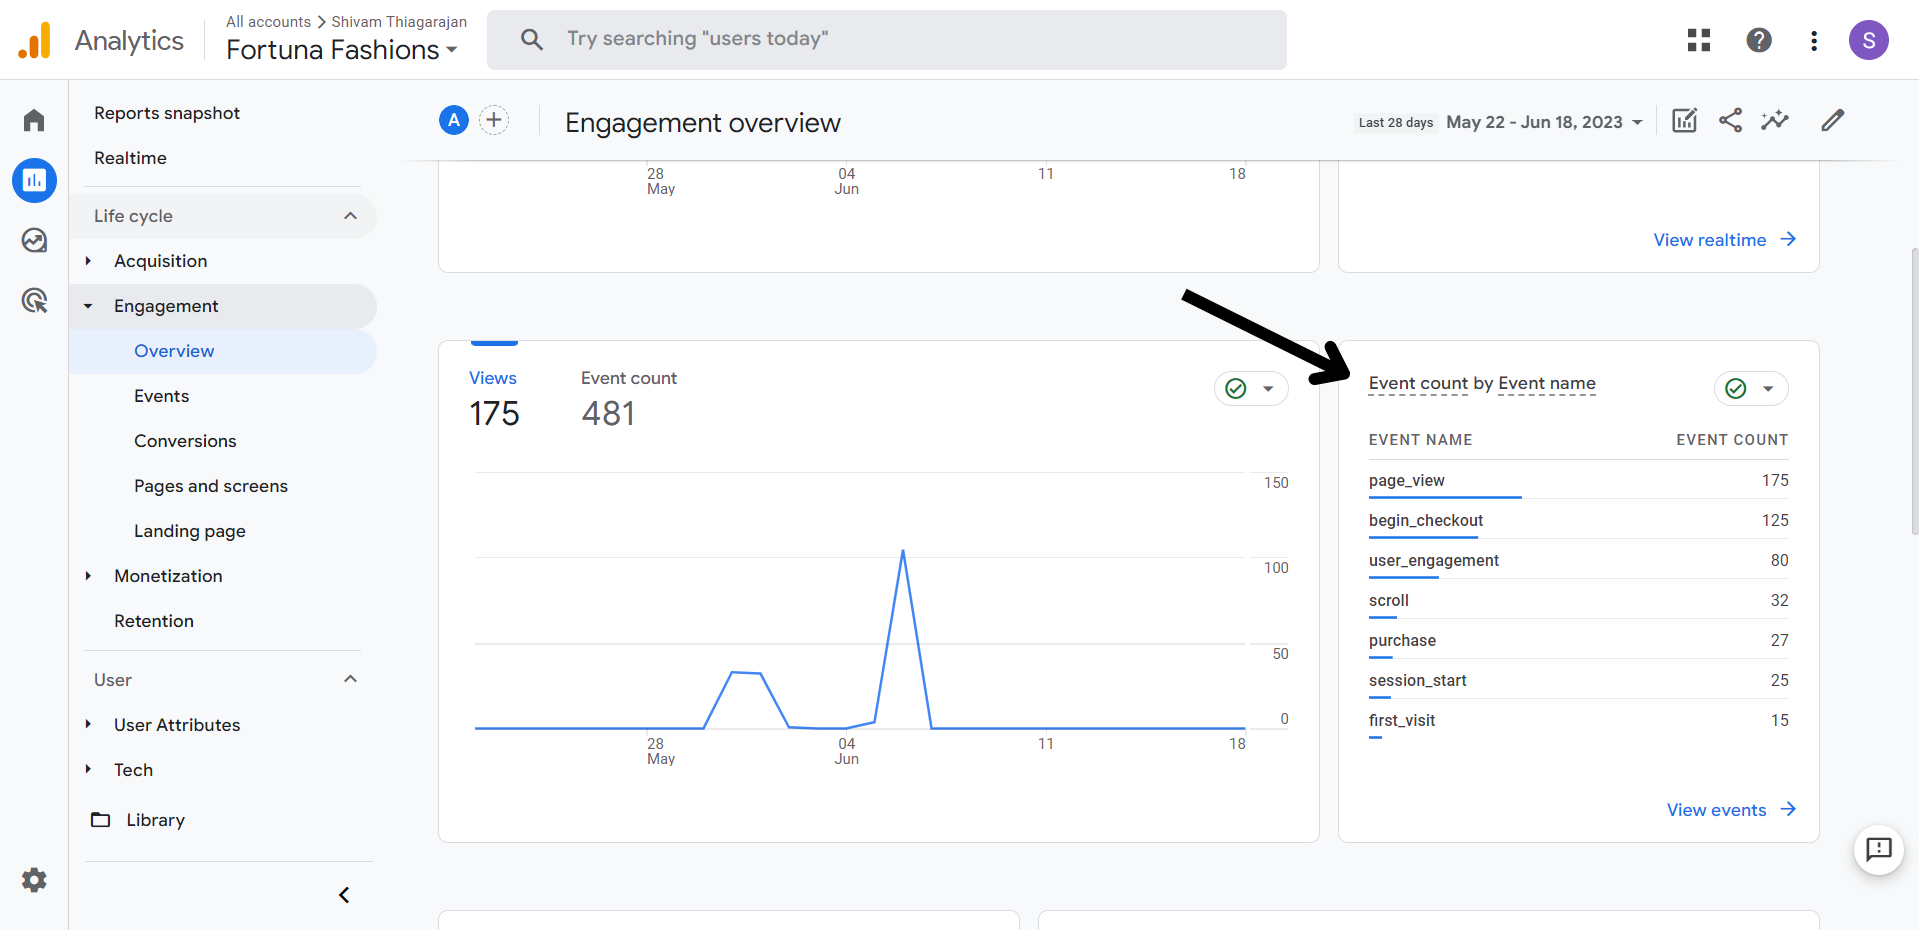Screen dimensions: 1919x930
Task: Collapse the navigation with the left chevron
Action: pyautogui.click(x=344, y=895)
